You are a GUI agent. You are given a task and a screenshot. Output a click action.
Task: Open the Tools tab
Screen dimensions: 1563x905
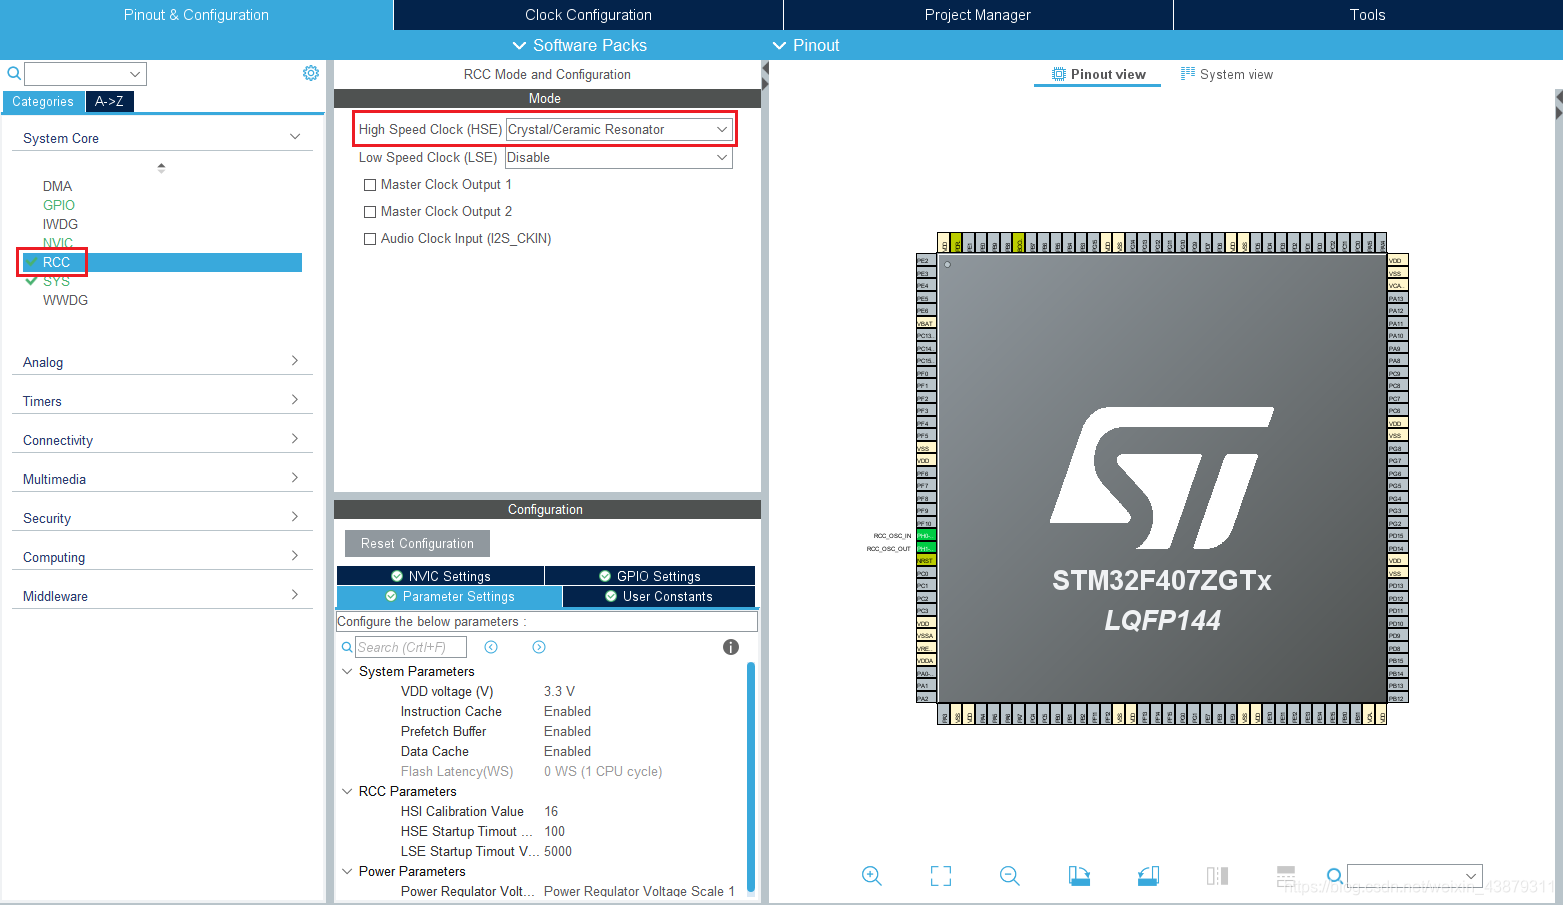(x=1367, y=15)
